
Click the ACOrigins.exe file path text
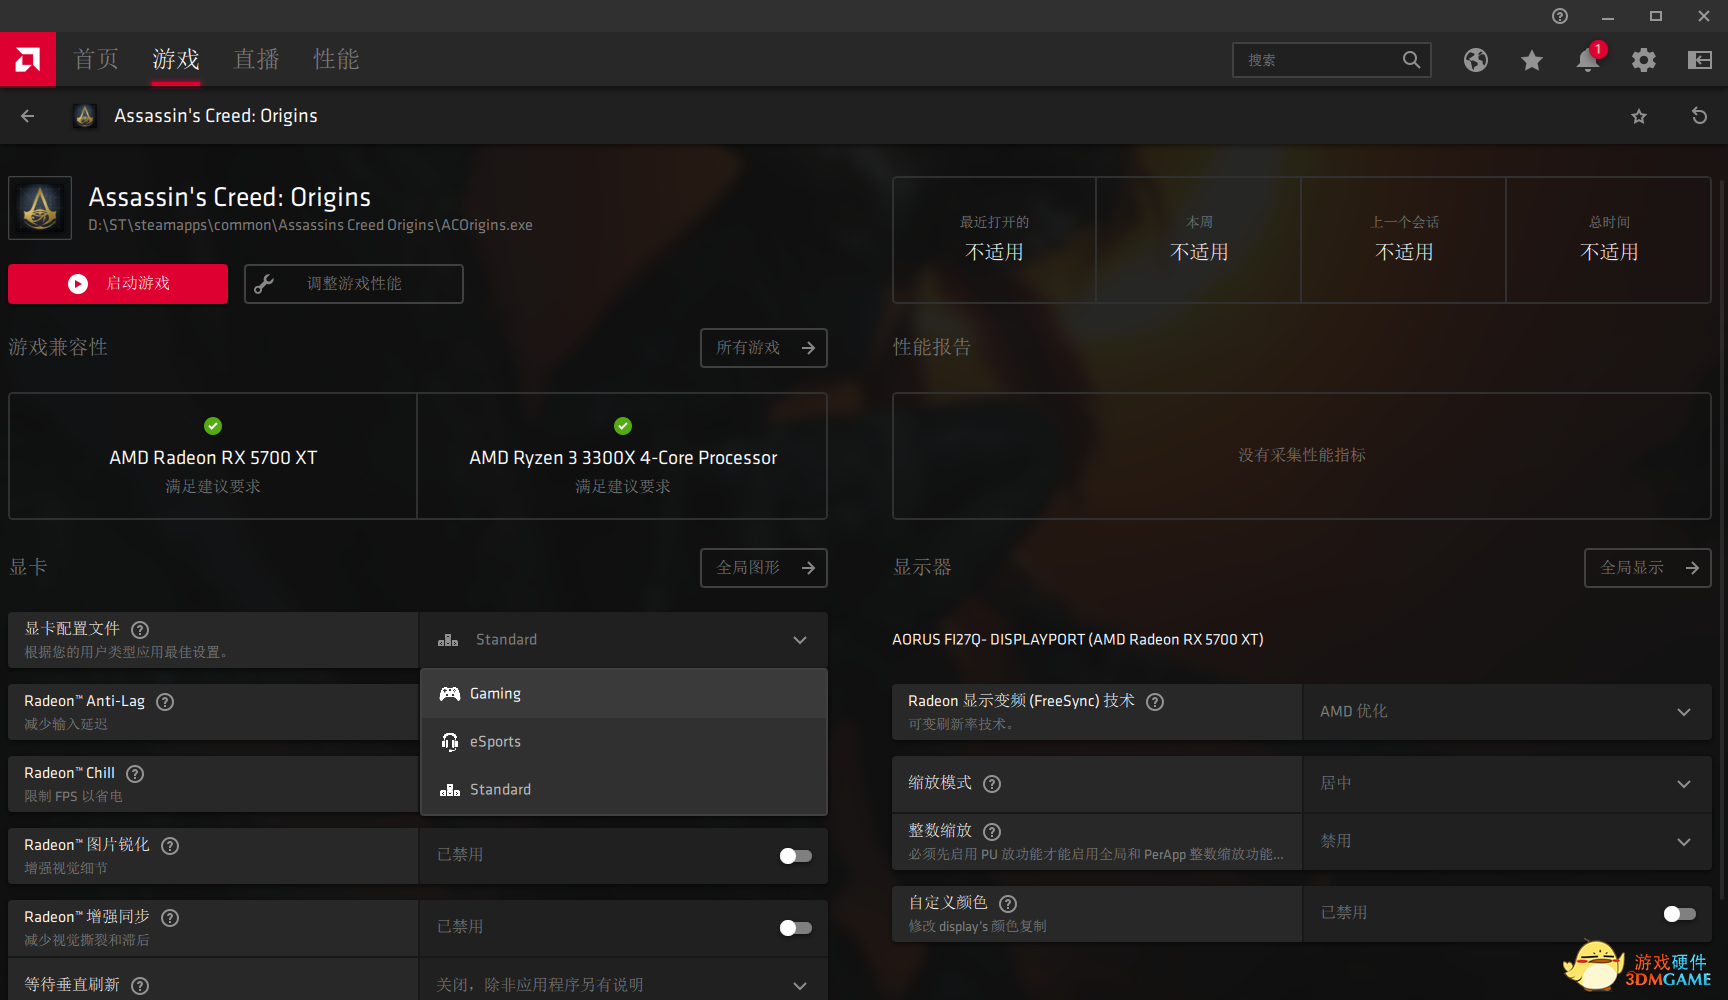tap(310, 225)
